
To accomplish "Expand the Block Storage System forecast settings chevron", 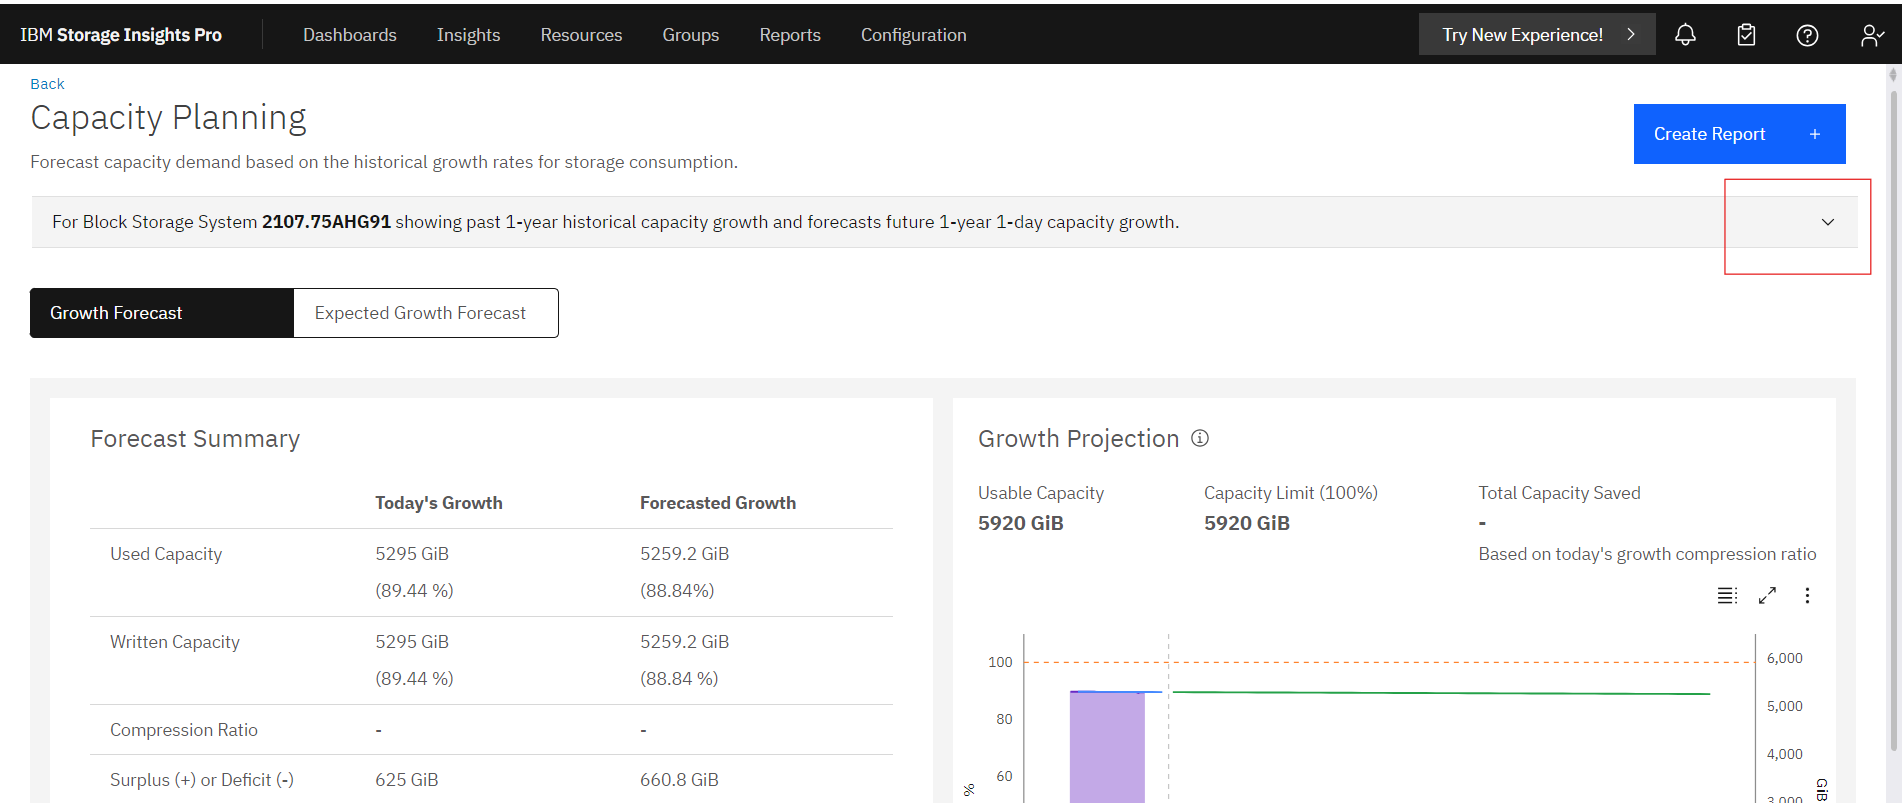I will coord(1828,222).
